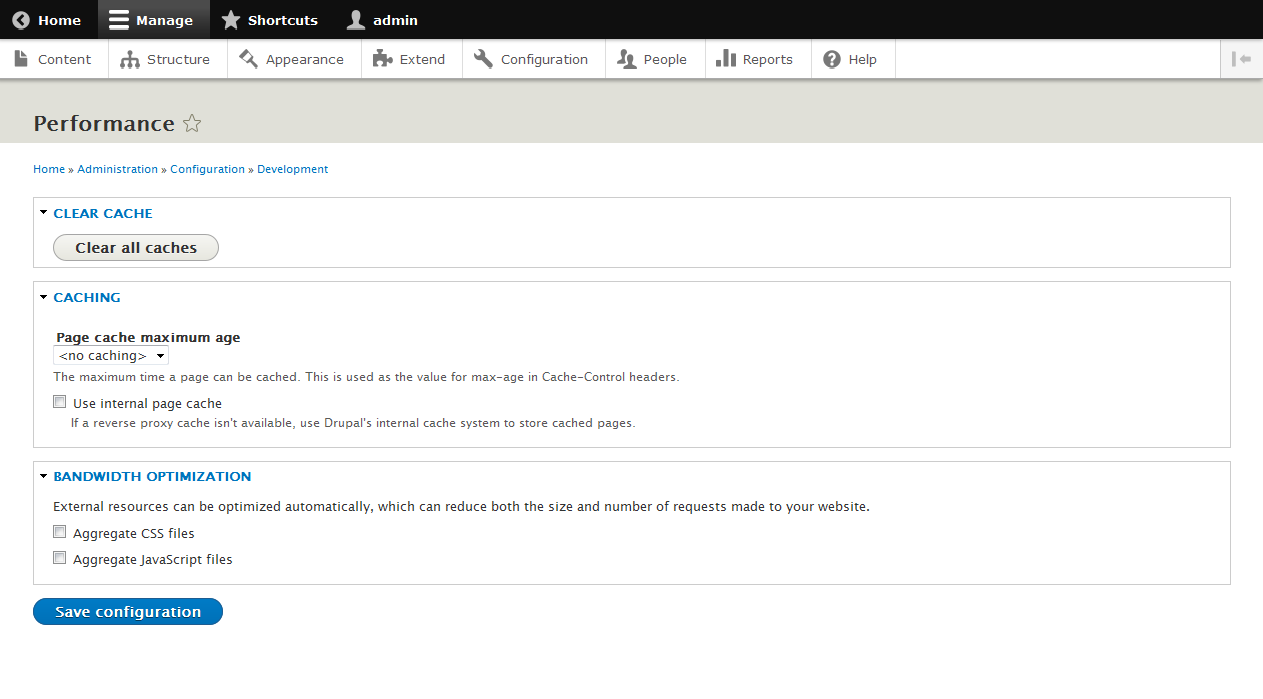Click the Shortcuts star icon
Viewport: 1263px width, 699px height.
(231, 20)
